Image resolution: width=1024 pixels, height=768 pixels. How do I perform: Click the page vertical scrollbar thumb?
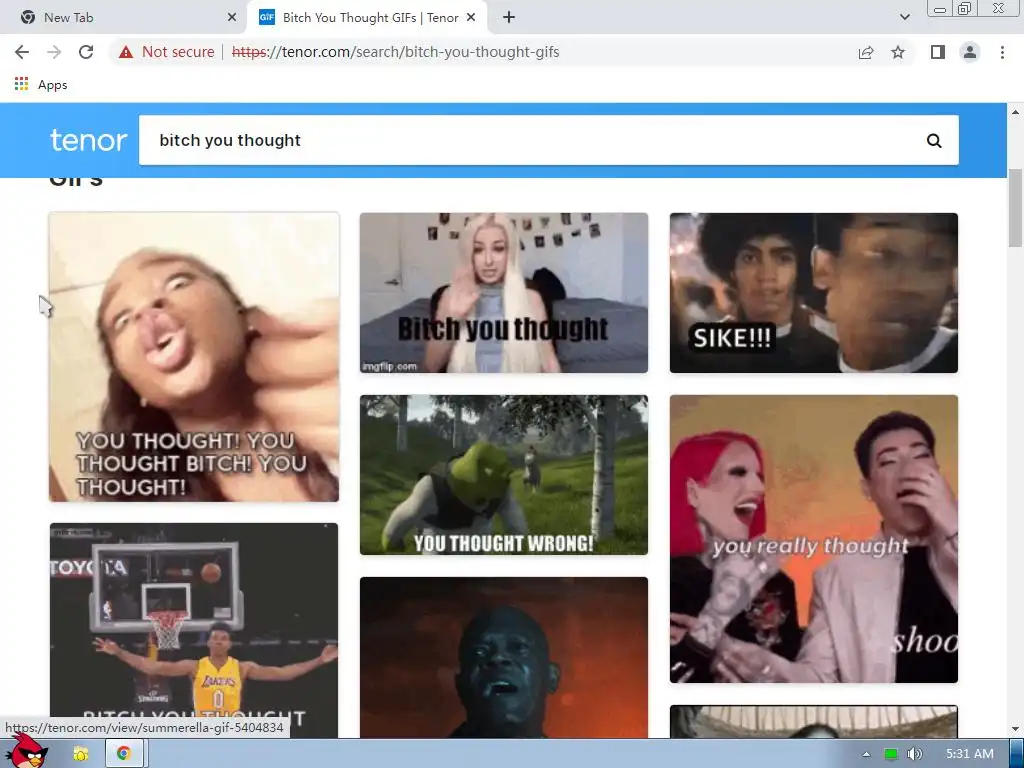[1015, 208]
